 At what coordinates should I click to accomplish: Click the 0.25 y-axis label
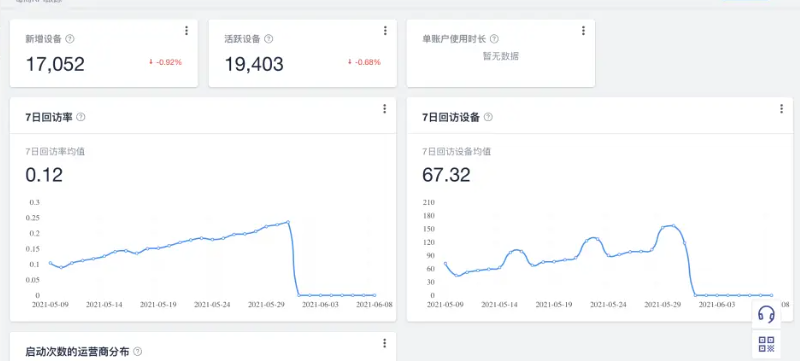(34, 218)
